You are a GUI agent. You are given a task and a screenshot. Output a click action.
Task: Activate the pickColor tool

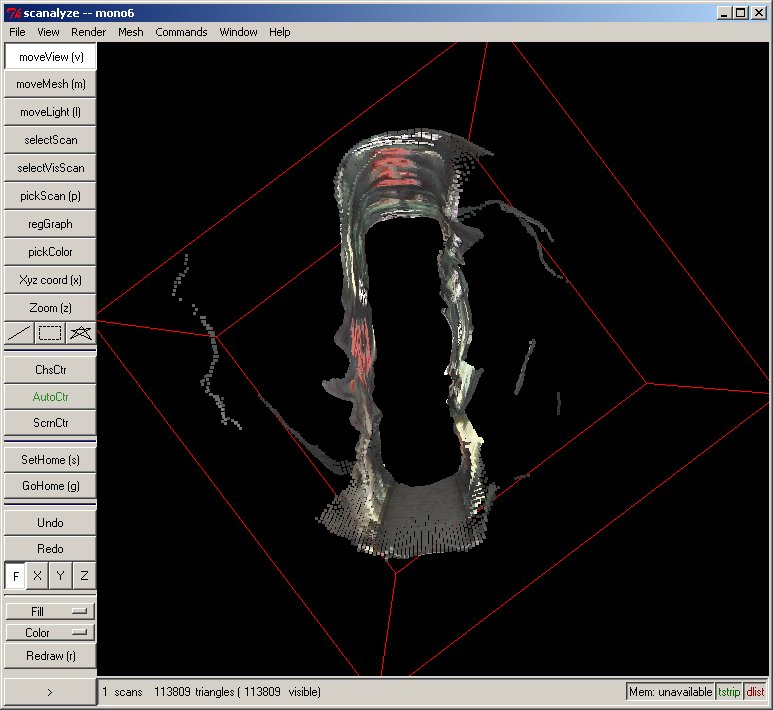pos(50,252)
